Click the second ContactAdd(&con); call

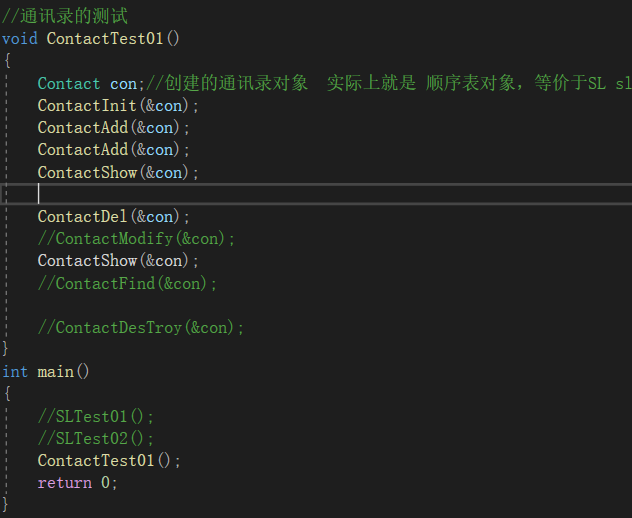114,150
